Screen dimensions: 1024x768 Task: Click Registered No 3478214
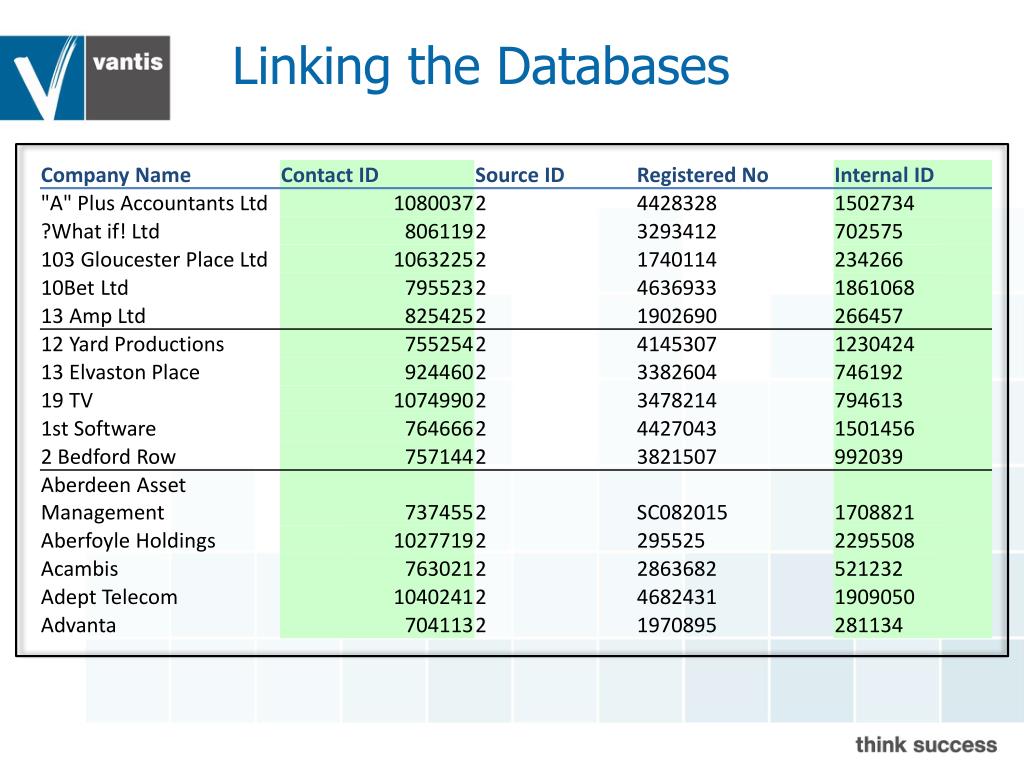point(677,400)
